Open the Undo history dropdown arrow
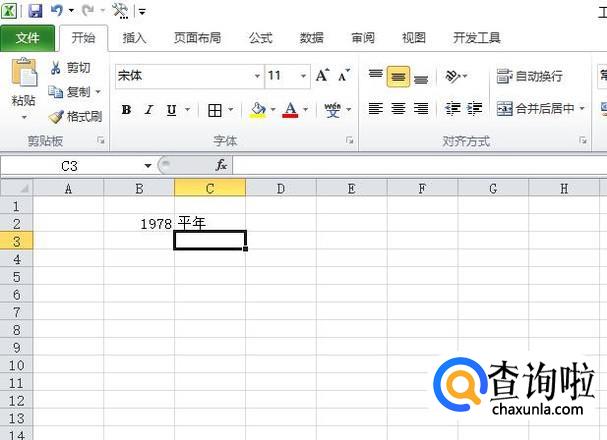Screen dimensions: 607x440 click(x=71, y=10)
